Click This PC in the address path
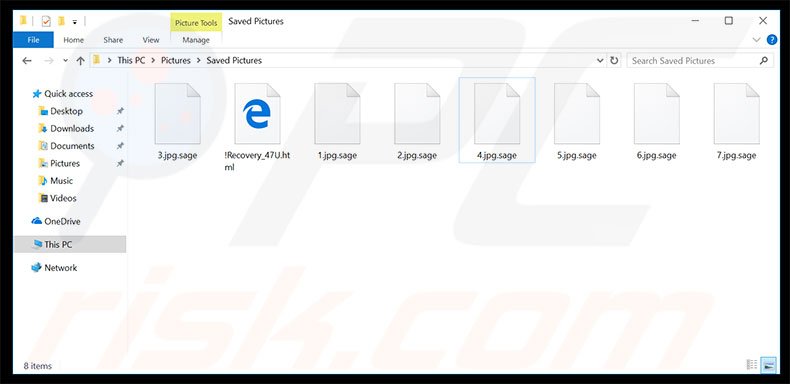Screen dimensions: 790x384 tap(131, 60)
